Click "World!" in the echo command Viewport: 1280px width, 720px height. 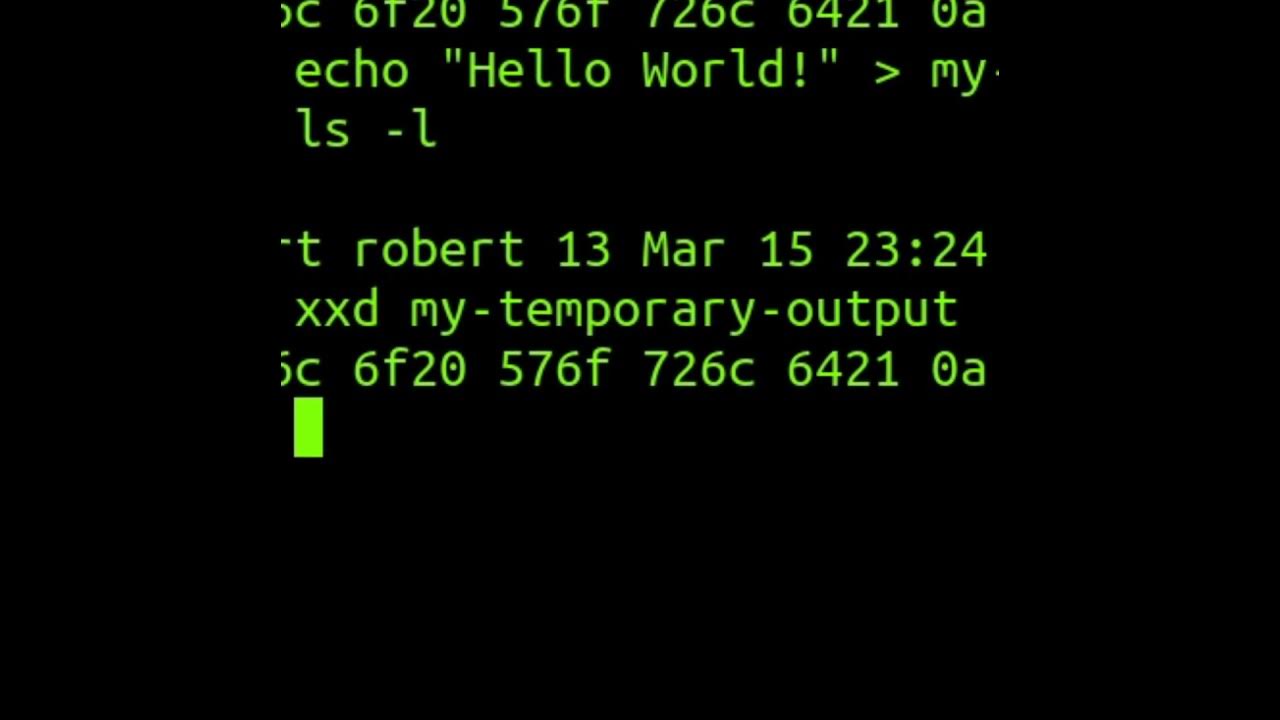pyautogui.click(x=728, y=72)
